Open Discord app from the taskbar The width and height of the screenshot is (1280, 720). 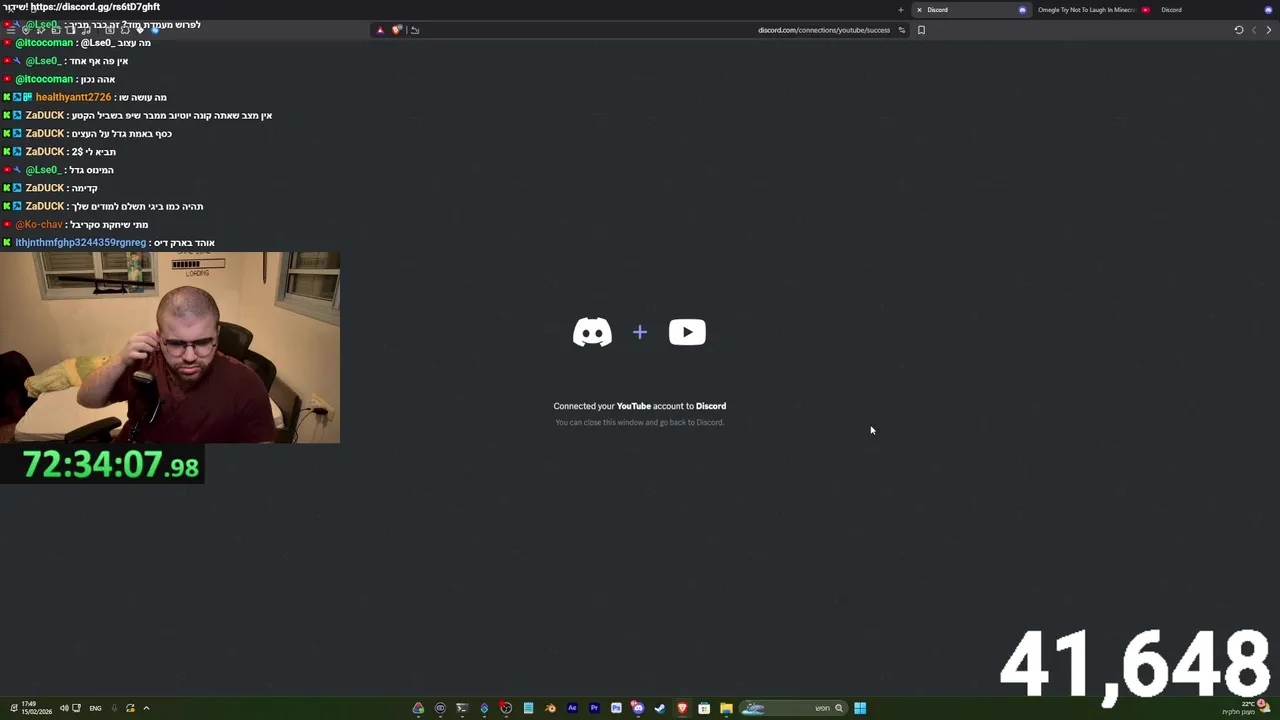tap(638, 708)
